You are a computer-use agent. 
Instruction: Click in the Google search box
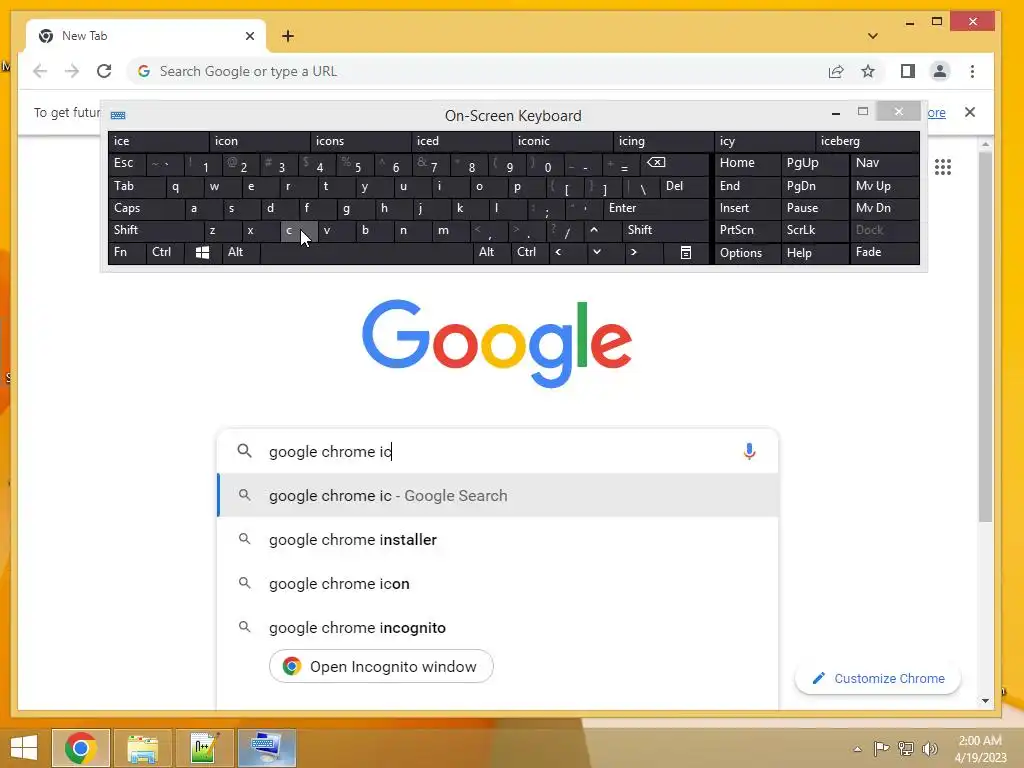coord(498,451)
